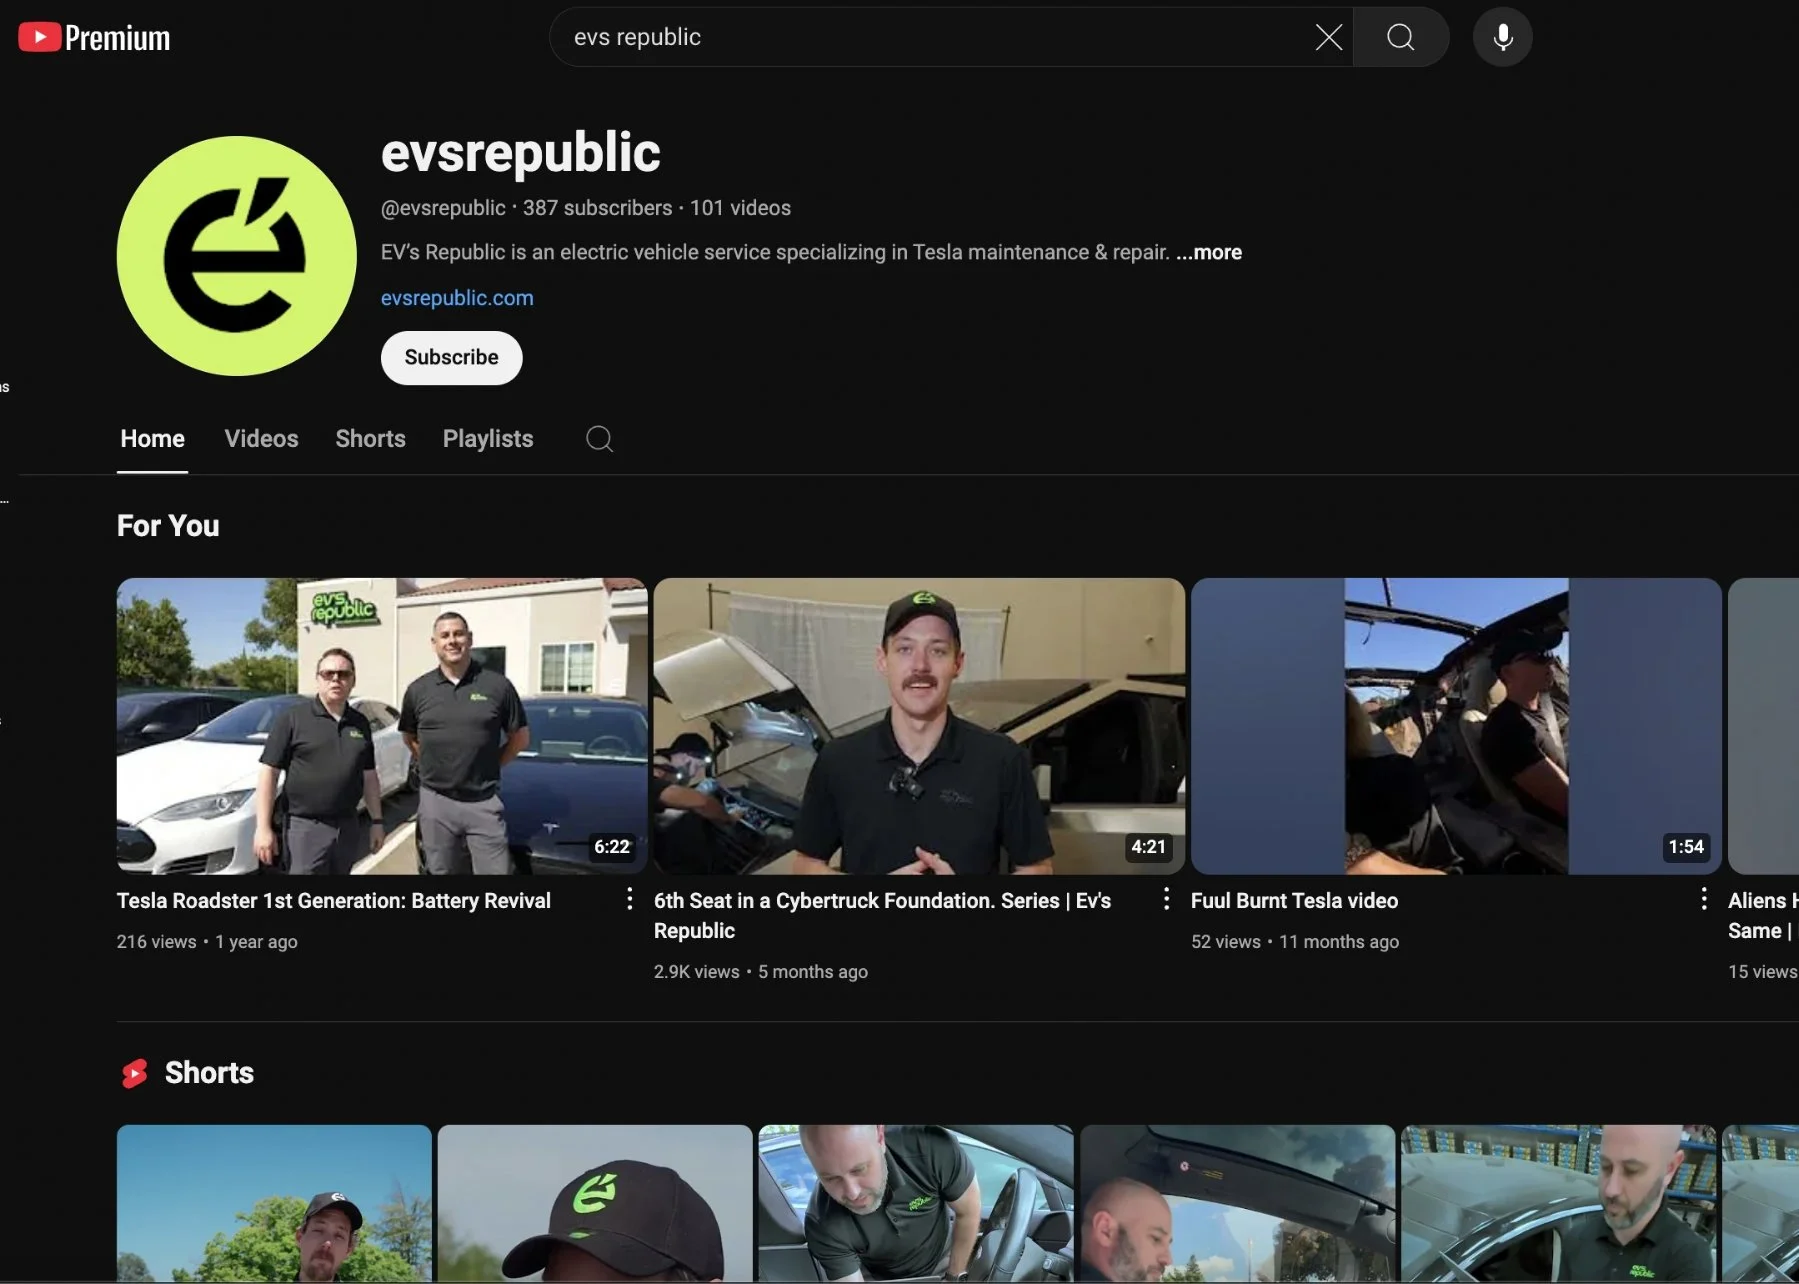Click the 'For You' section heading

[168, 526]
